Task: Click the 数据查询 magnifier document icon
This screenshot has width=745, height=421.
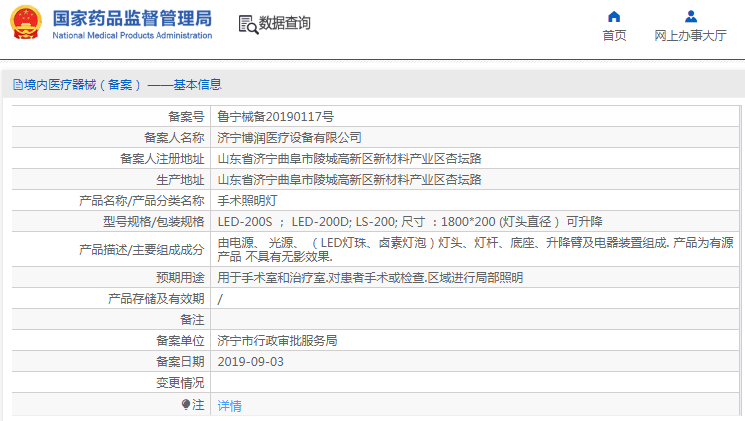Action: (248, 24)
